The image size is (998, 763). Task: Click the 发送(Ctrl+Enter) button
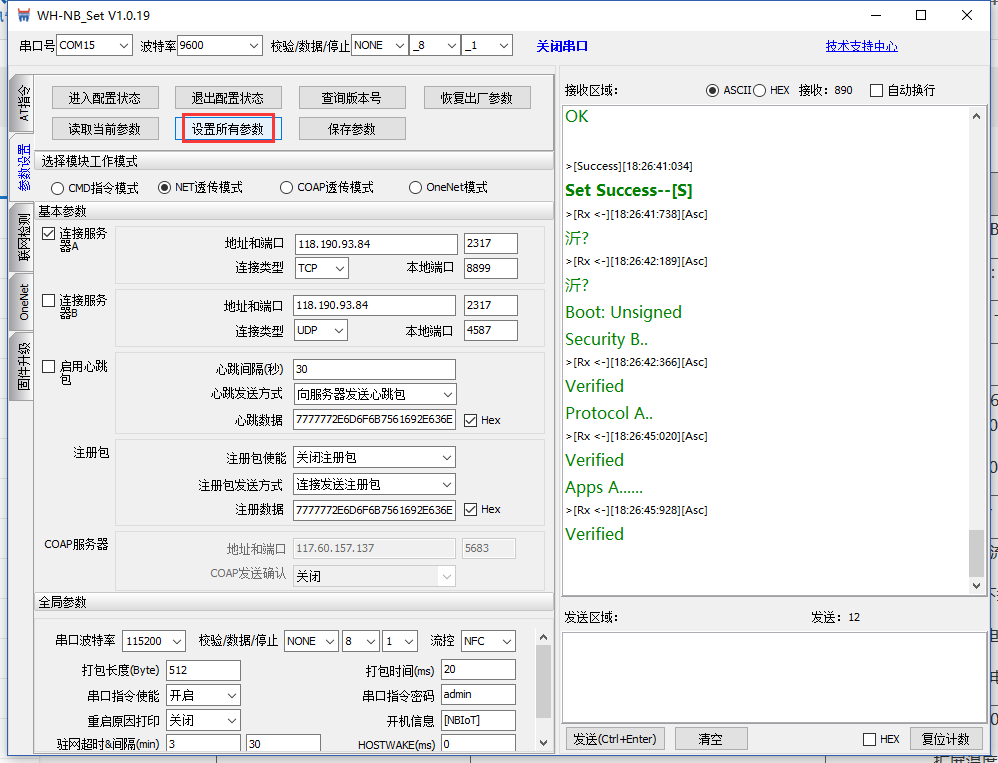pyautogui.click(x=615, y=739)
